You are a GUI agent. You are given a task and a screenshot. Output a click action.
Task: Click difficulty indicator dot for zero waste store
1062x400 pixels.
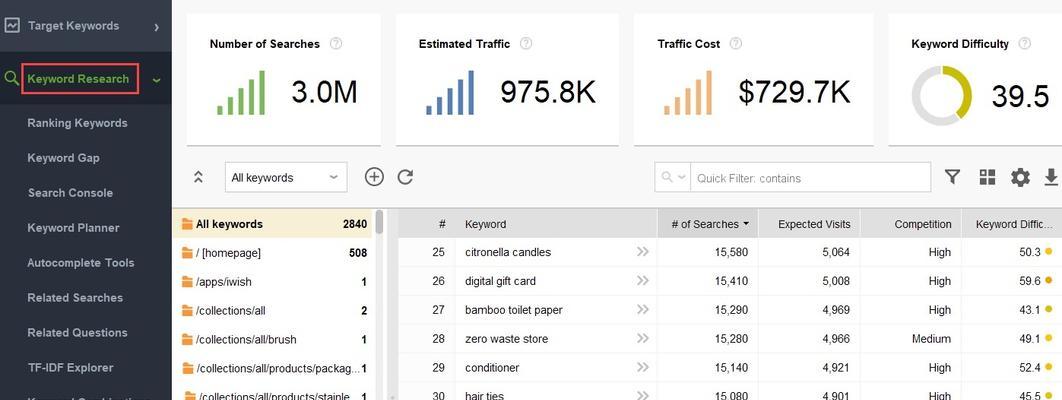pos(1048,339)
